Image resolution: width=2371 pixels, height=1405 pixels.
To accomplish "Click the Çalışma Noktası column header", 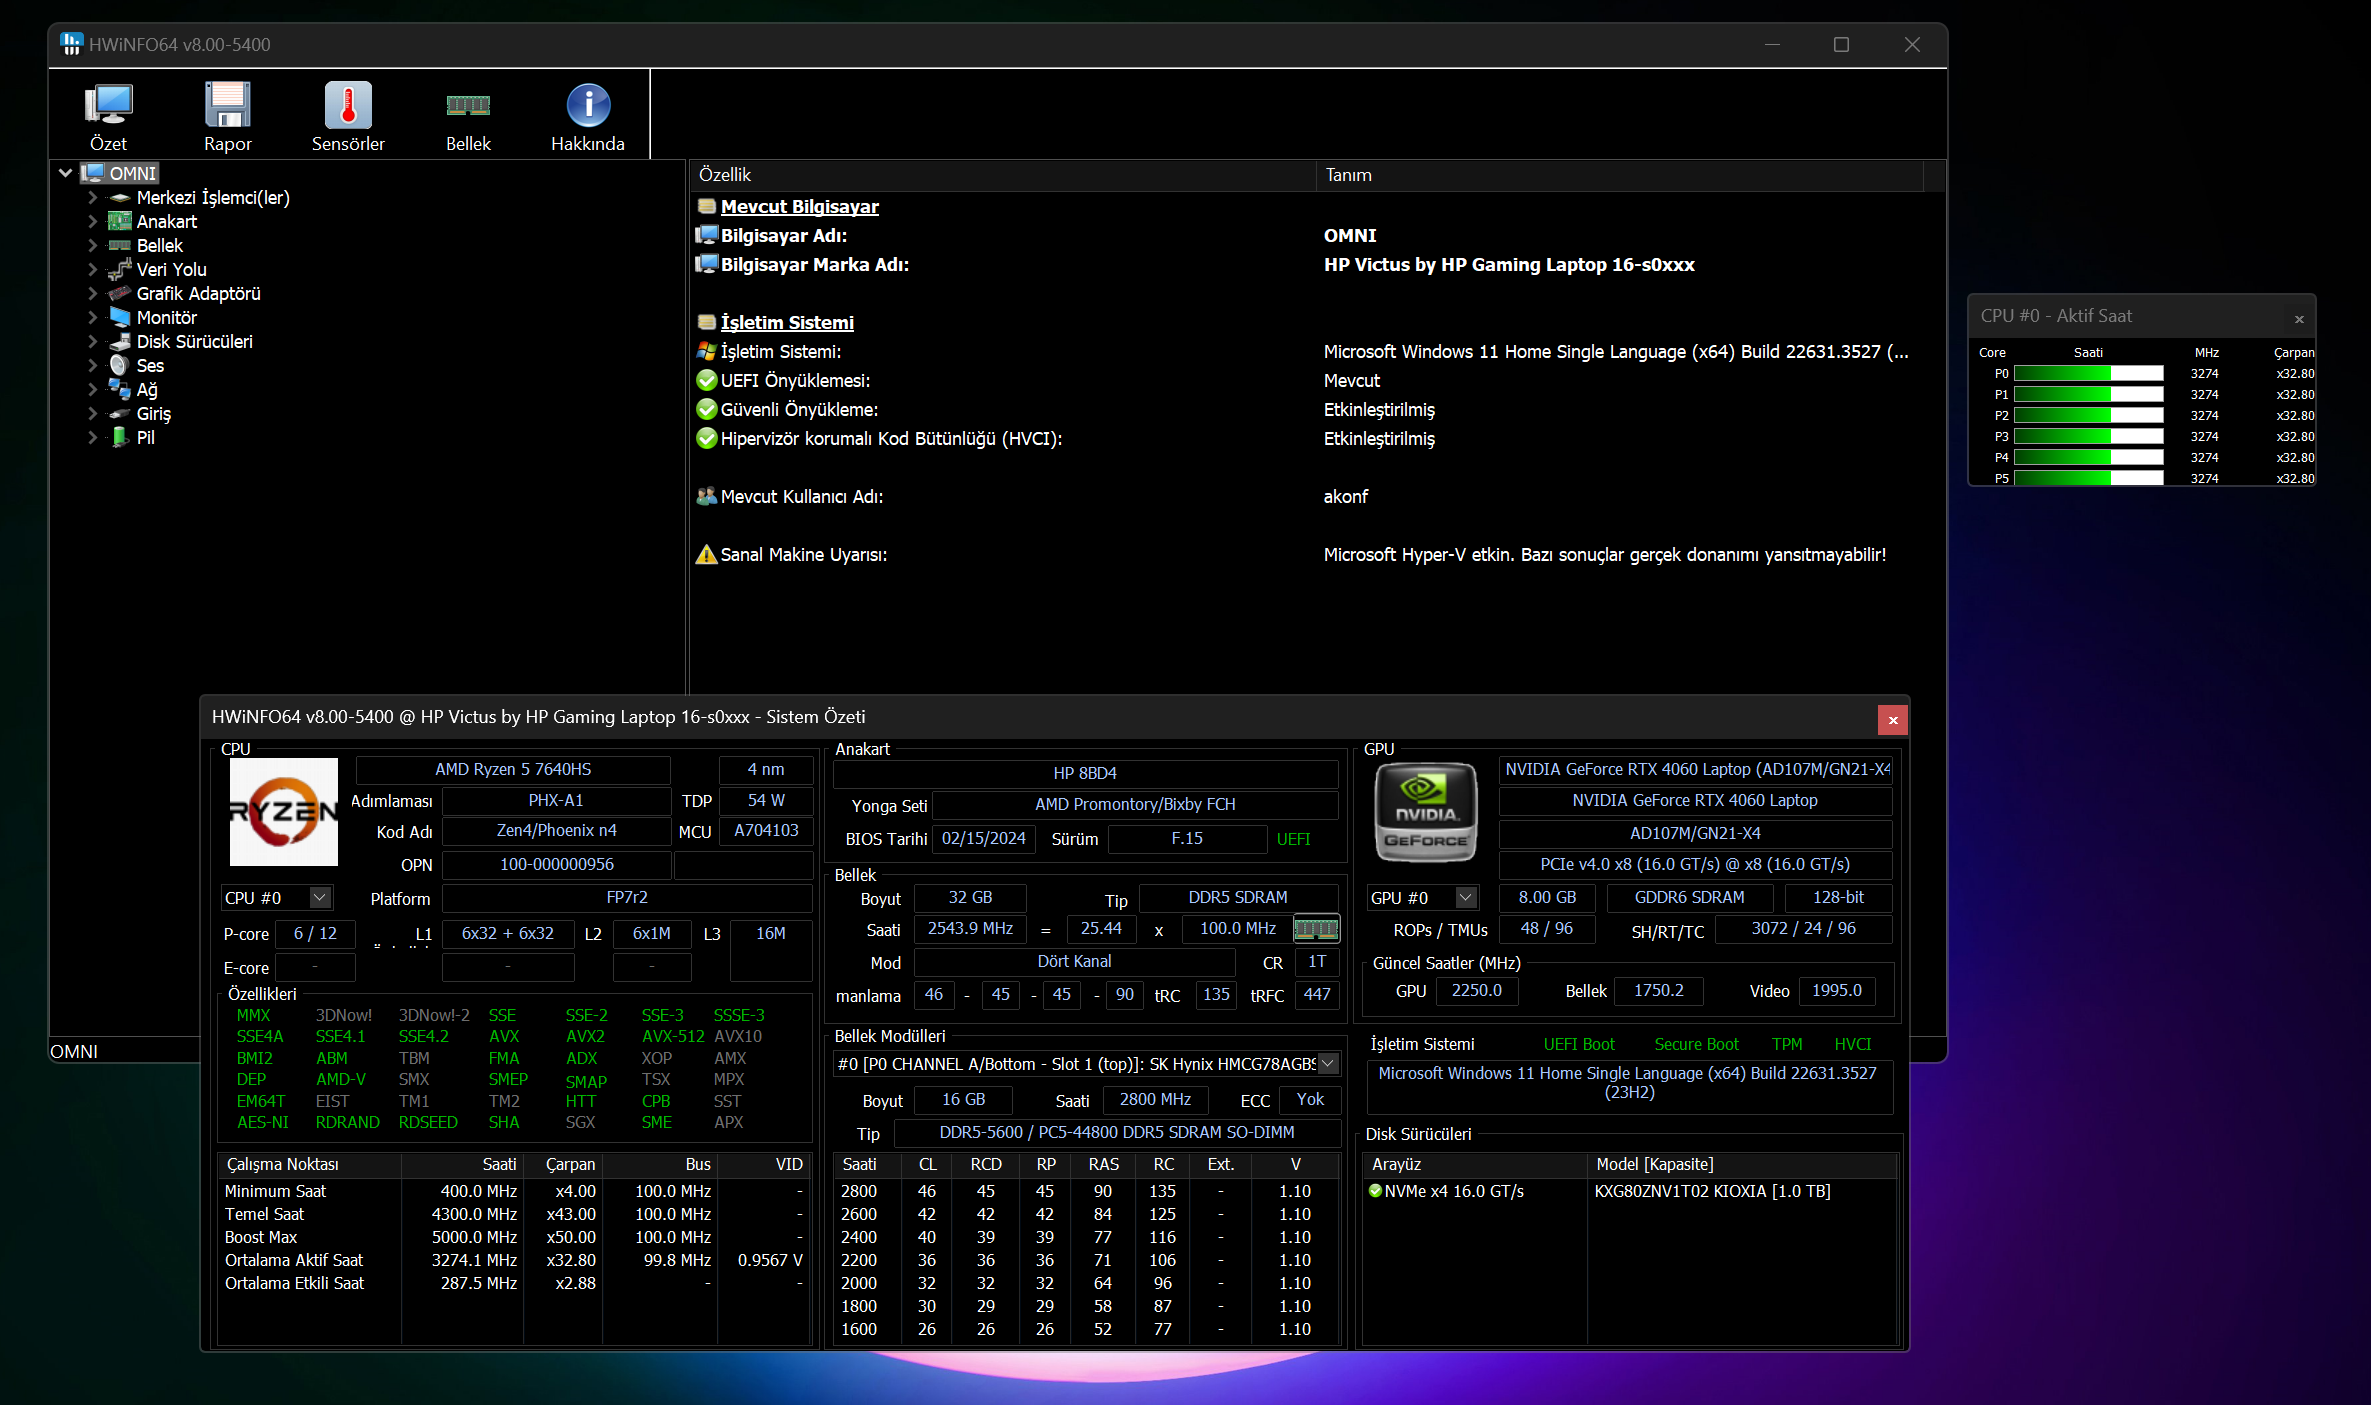I will 310,1164.
